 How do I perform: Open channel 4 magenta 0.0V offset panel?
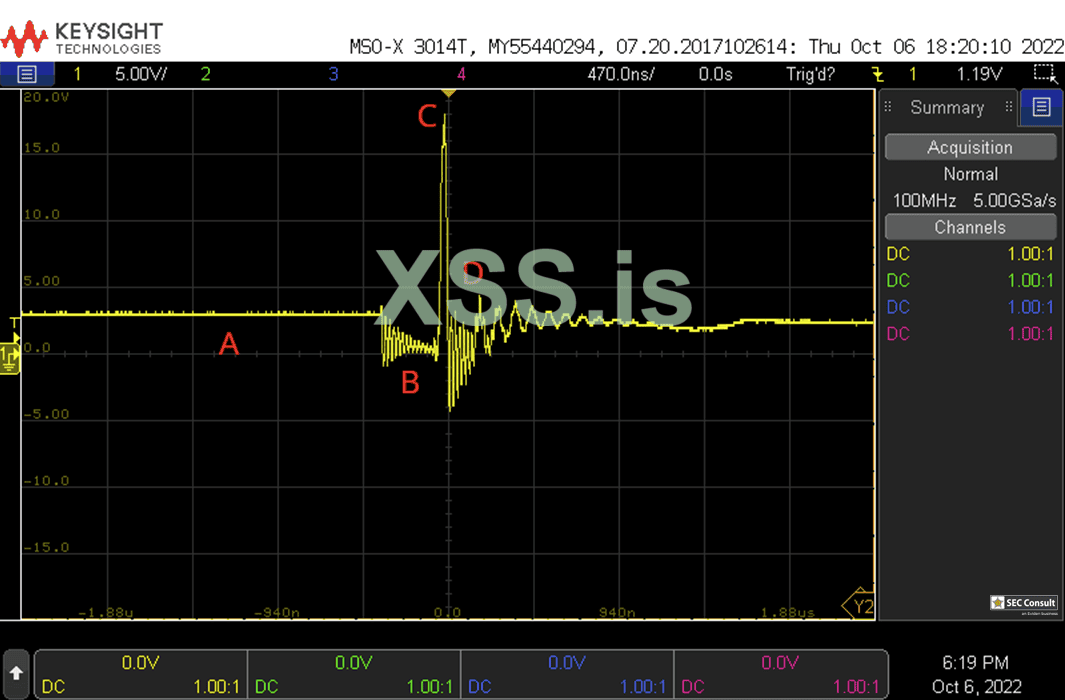coord(780,674)
